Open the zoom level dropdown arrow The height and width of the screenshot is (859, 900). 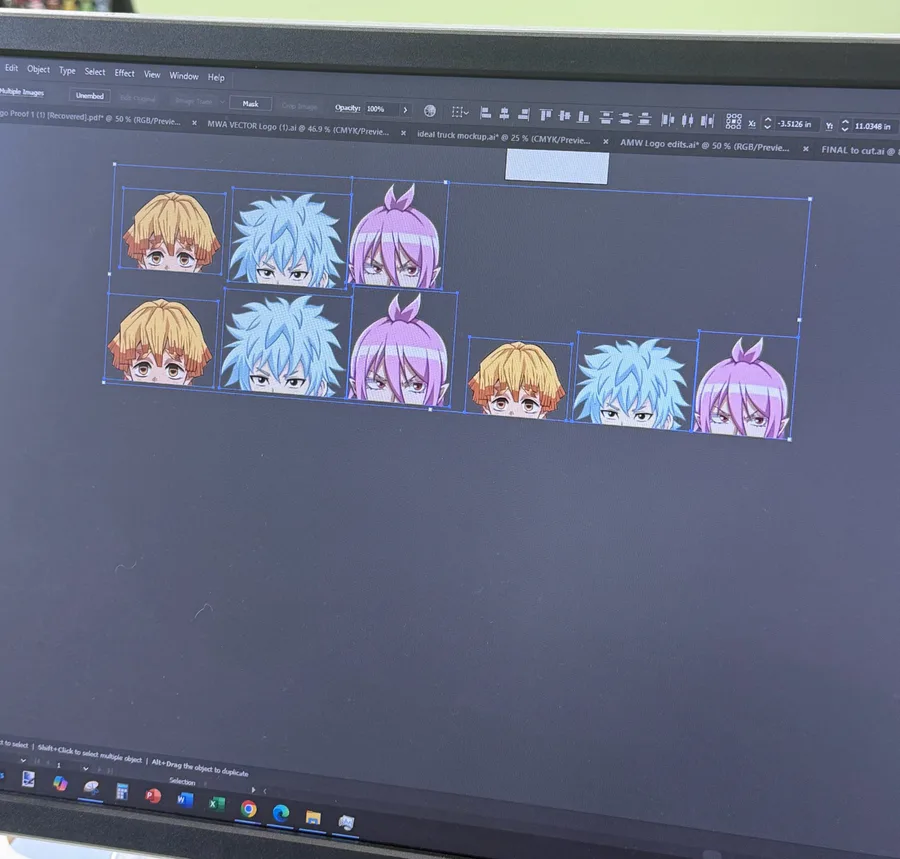point(23,760)
